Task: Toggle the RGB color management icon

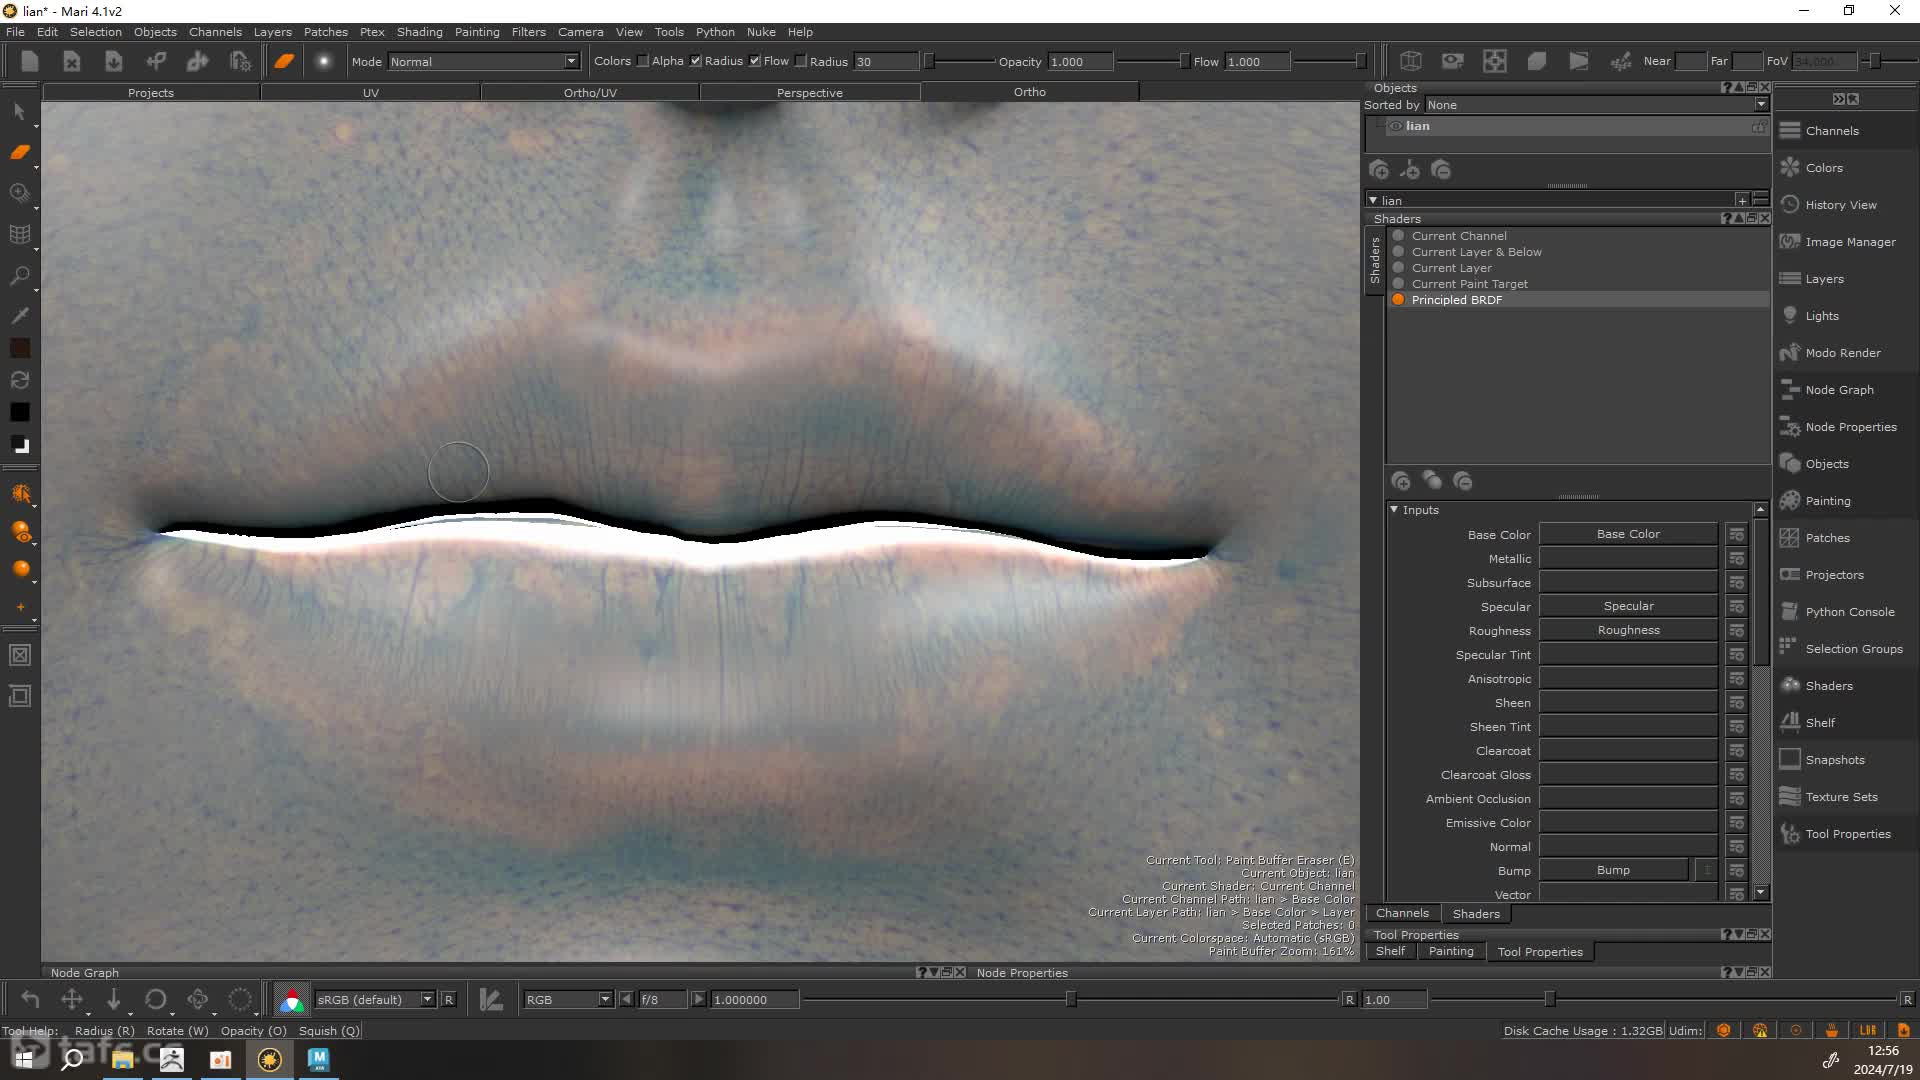Action: pyautogui.click(x=291, y=999)
